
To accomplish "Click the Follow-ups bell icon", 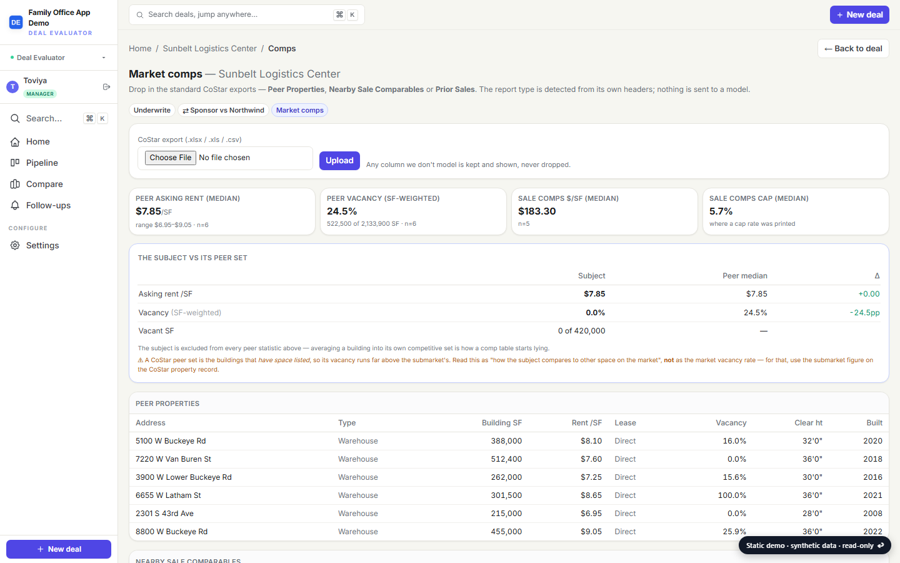I will tap(15, 205).
